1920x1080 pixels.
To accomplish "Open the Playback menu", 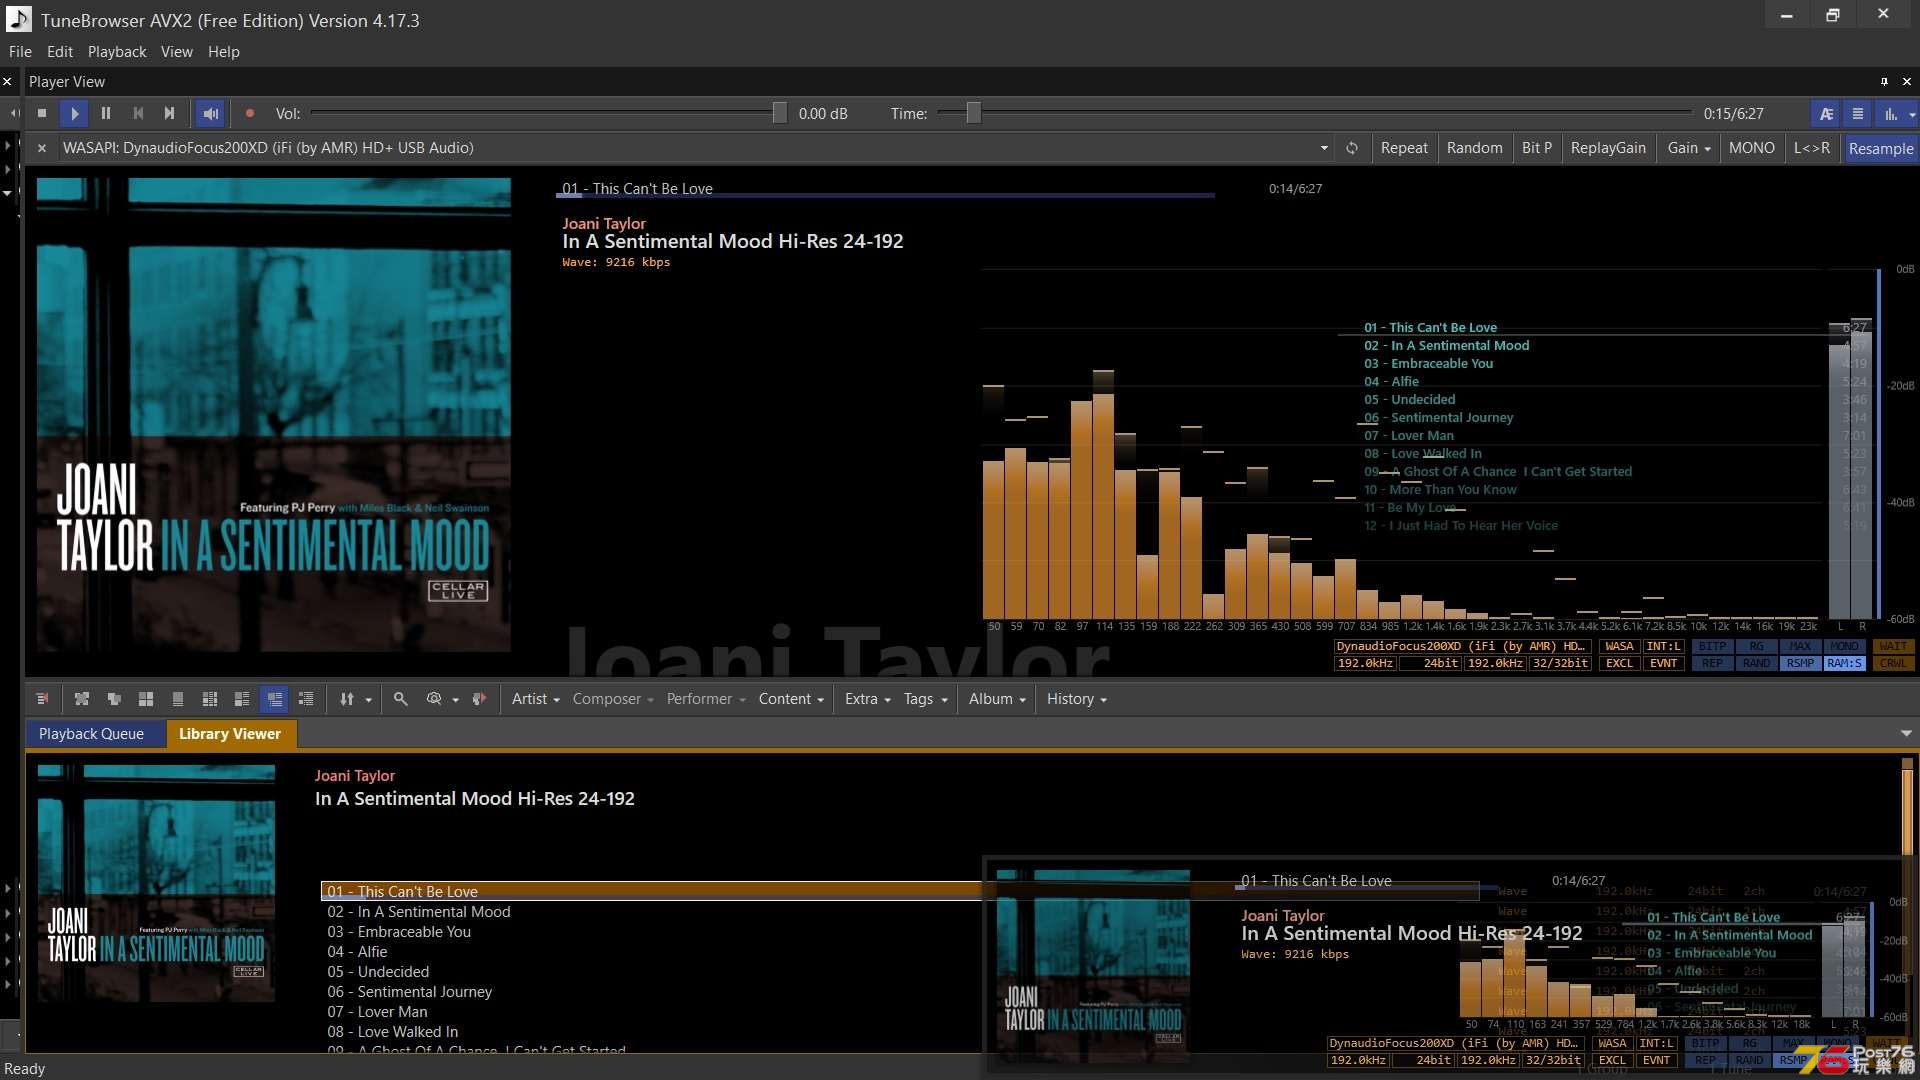I will coord(117,52).
